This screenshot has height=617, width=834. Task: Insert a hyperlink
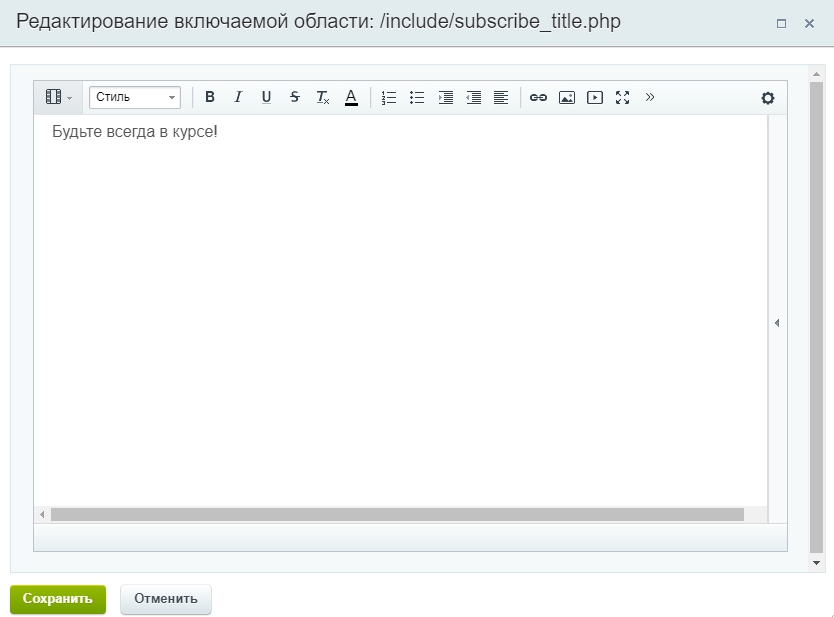[x=538, y=97]
